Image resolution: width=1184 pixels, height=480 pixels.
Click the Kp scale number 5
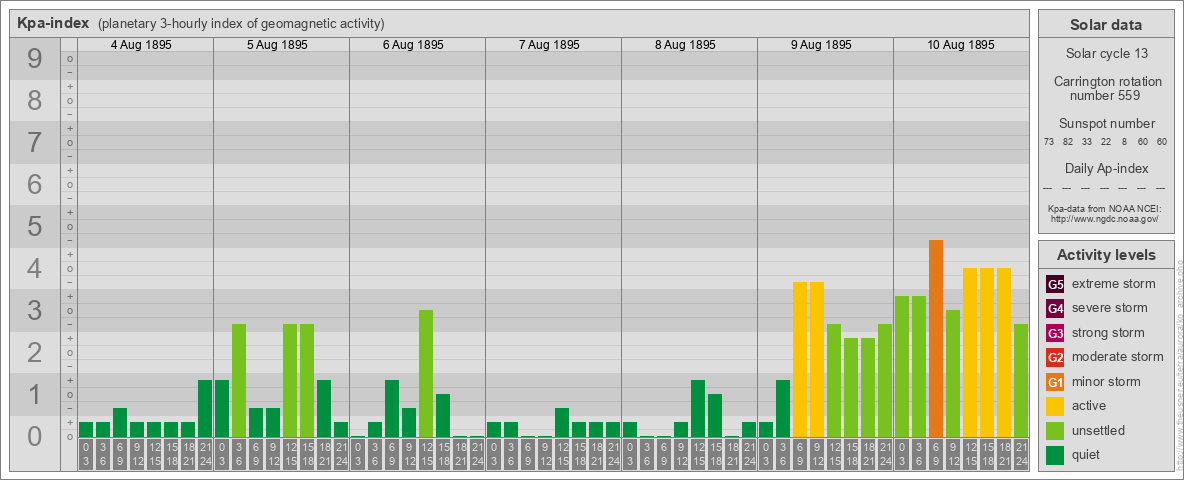click(x=35, y=226)
